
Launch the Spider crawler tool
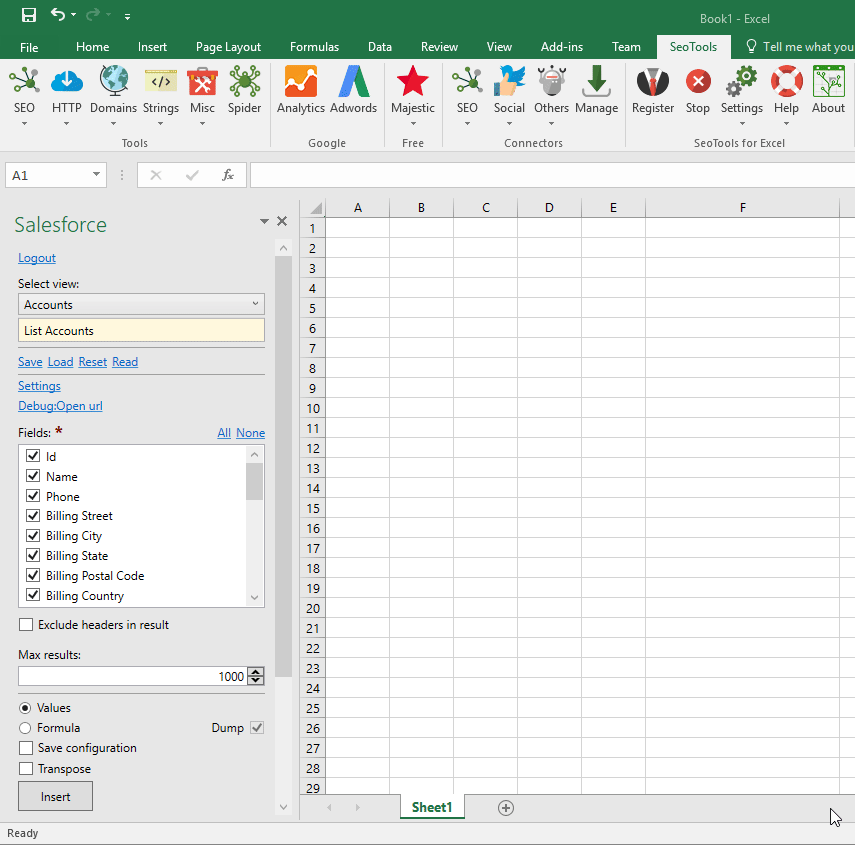coord(244,82)
